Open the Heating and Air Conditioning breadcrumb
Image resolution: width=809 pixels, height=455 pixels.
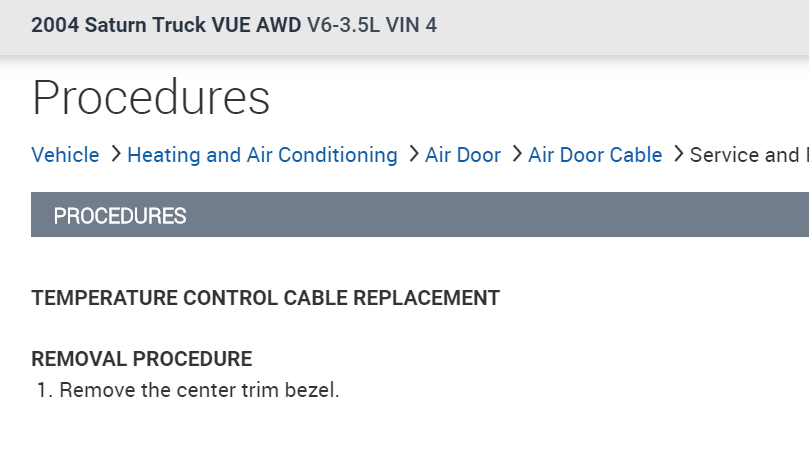click(x=262, y=155)
